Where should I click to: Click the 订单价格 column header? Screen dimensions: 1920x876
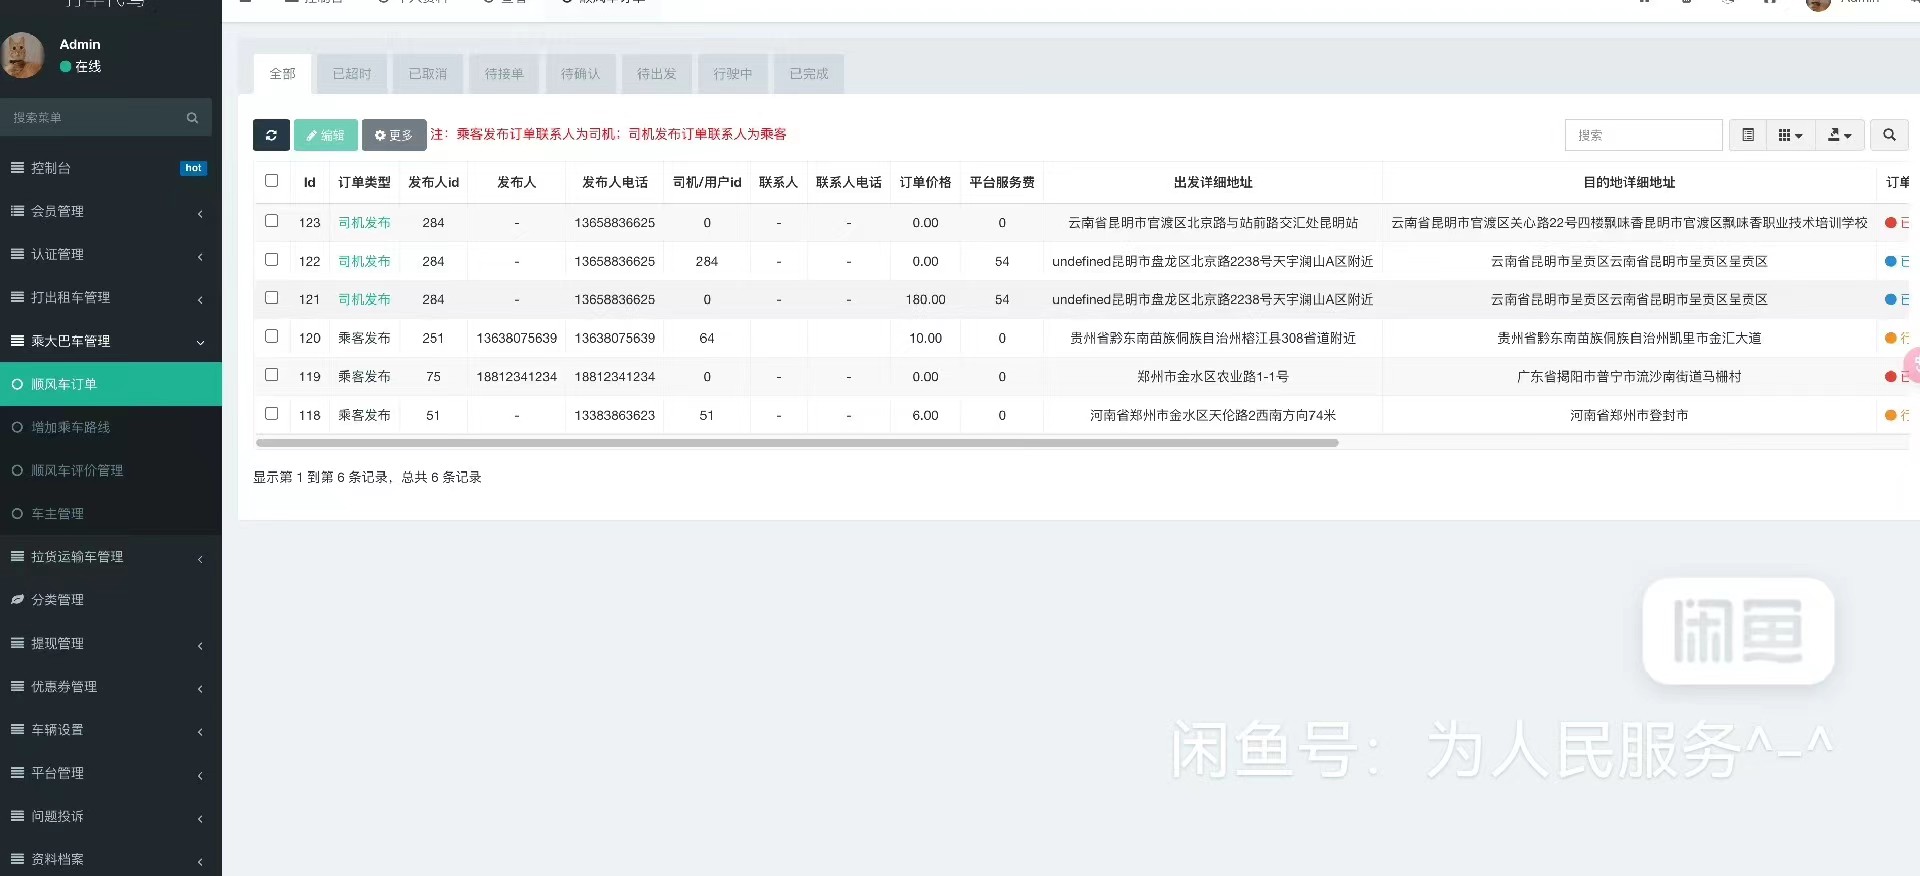[925, 182]
